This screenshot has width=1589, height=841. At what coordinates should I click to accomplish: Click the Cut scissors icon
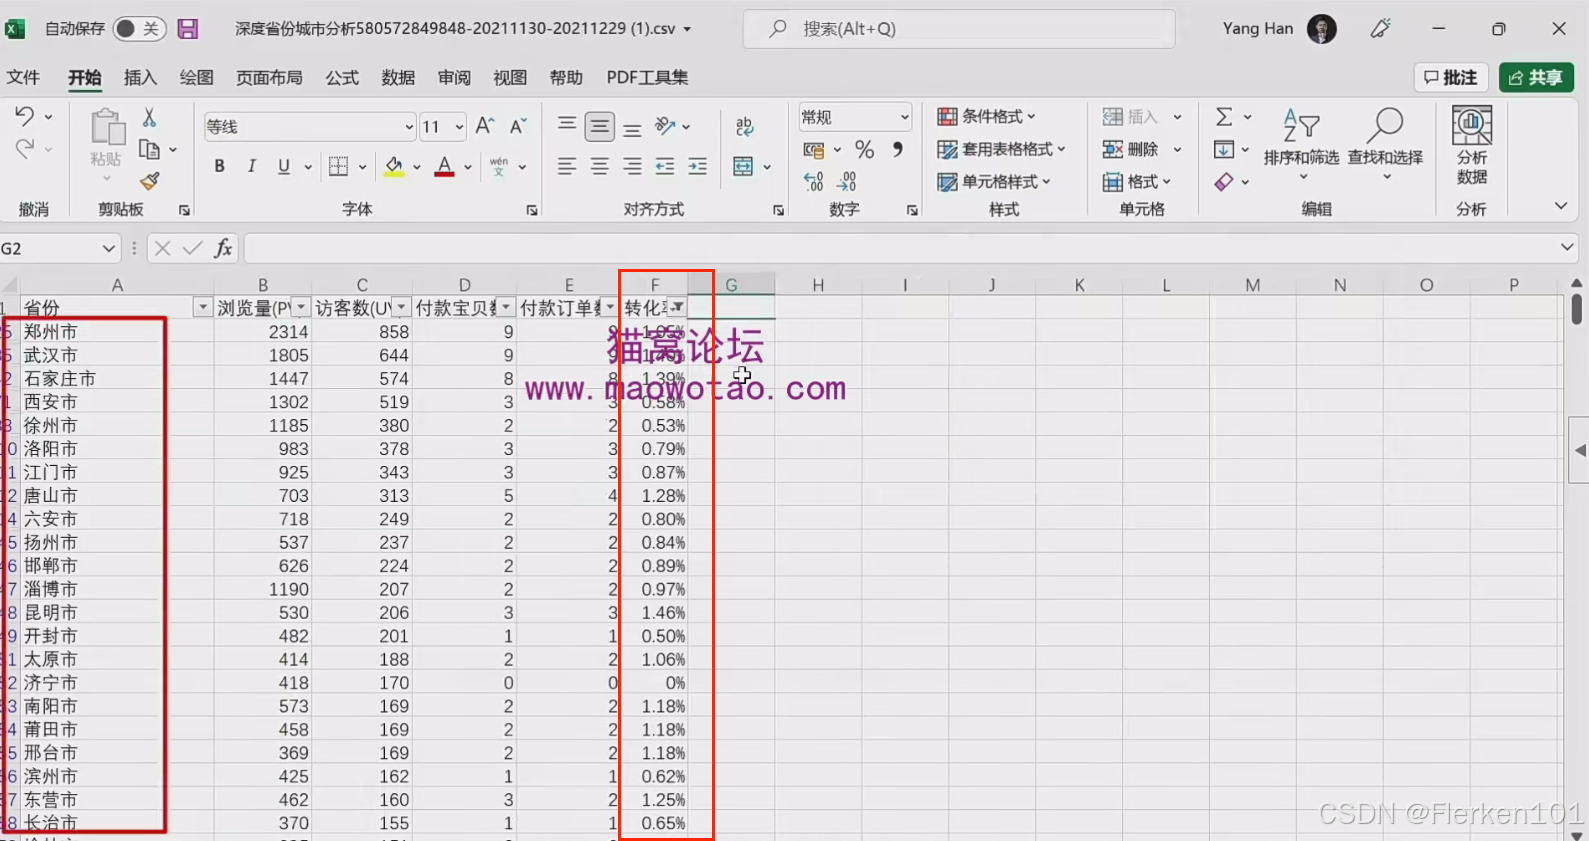pos(149,117)
